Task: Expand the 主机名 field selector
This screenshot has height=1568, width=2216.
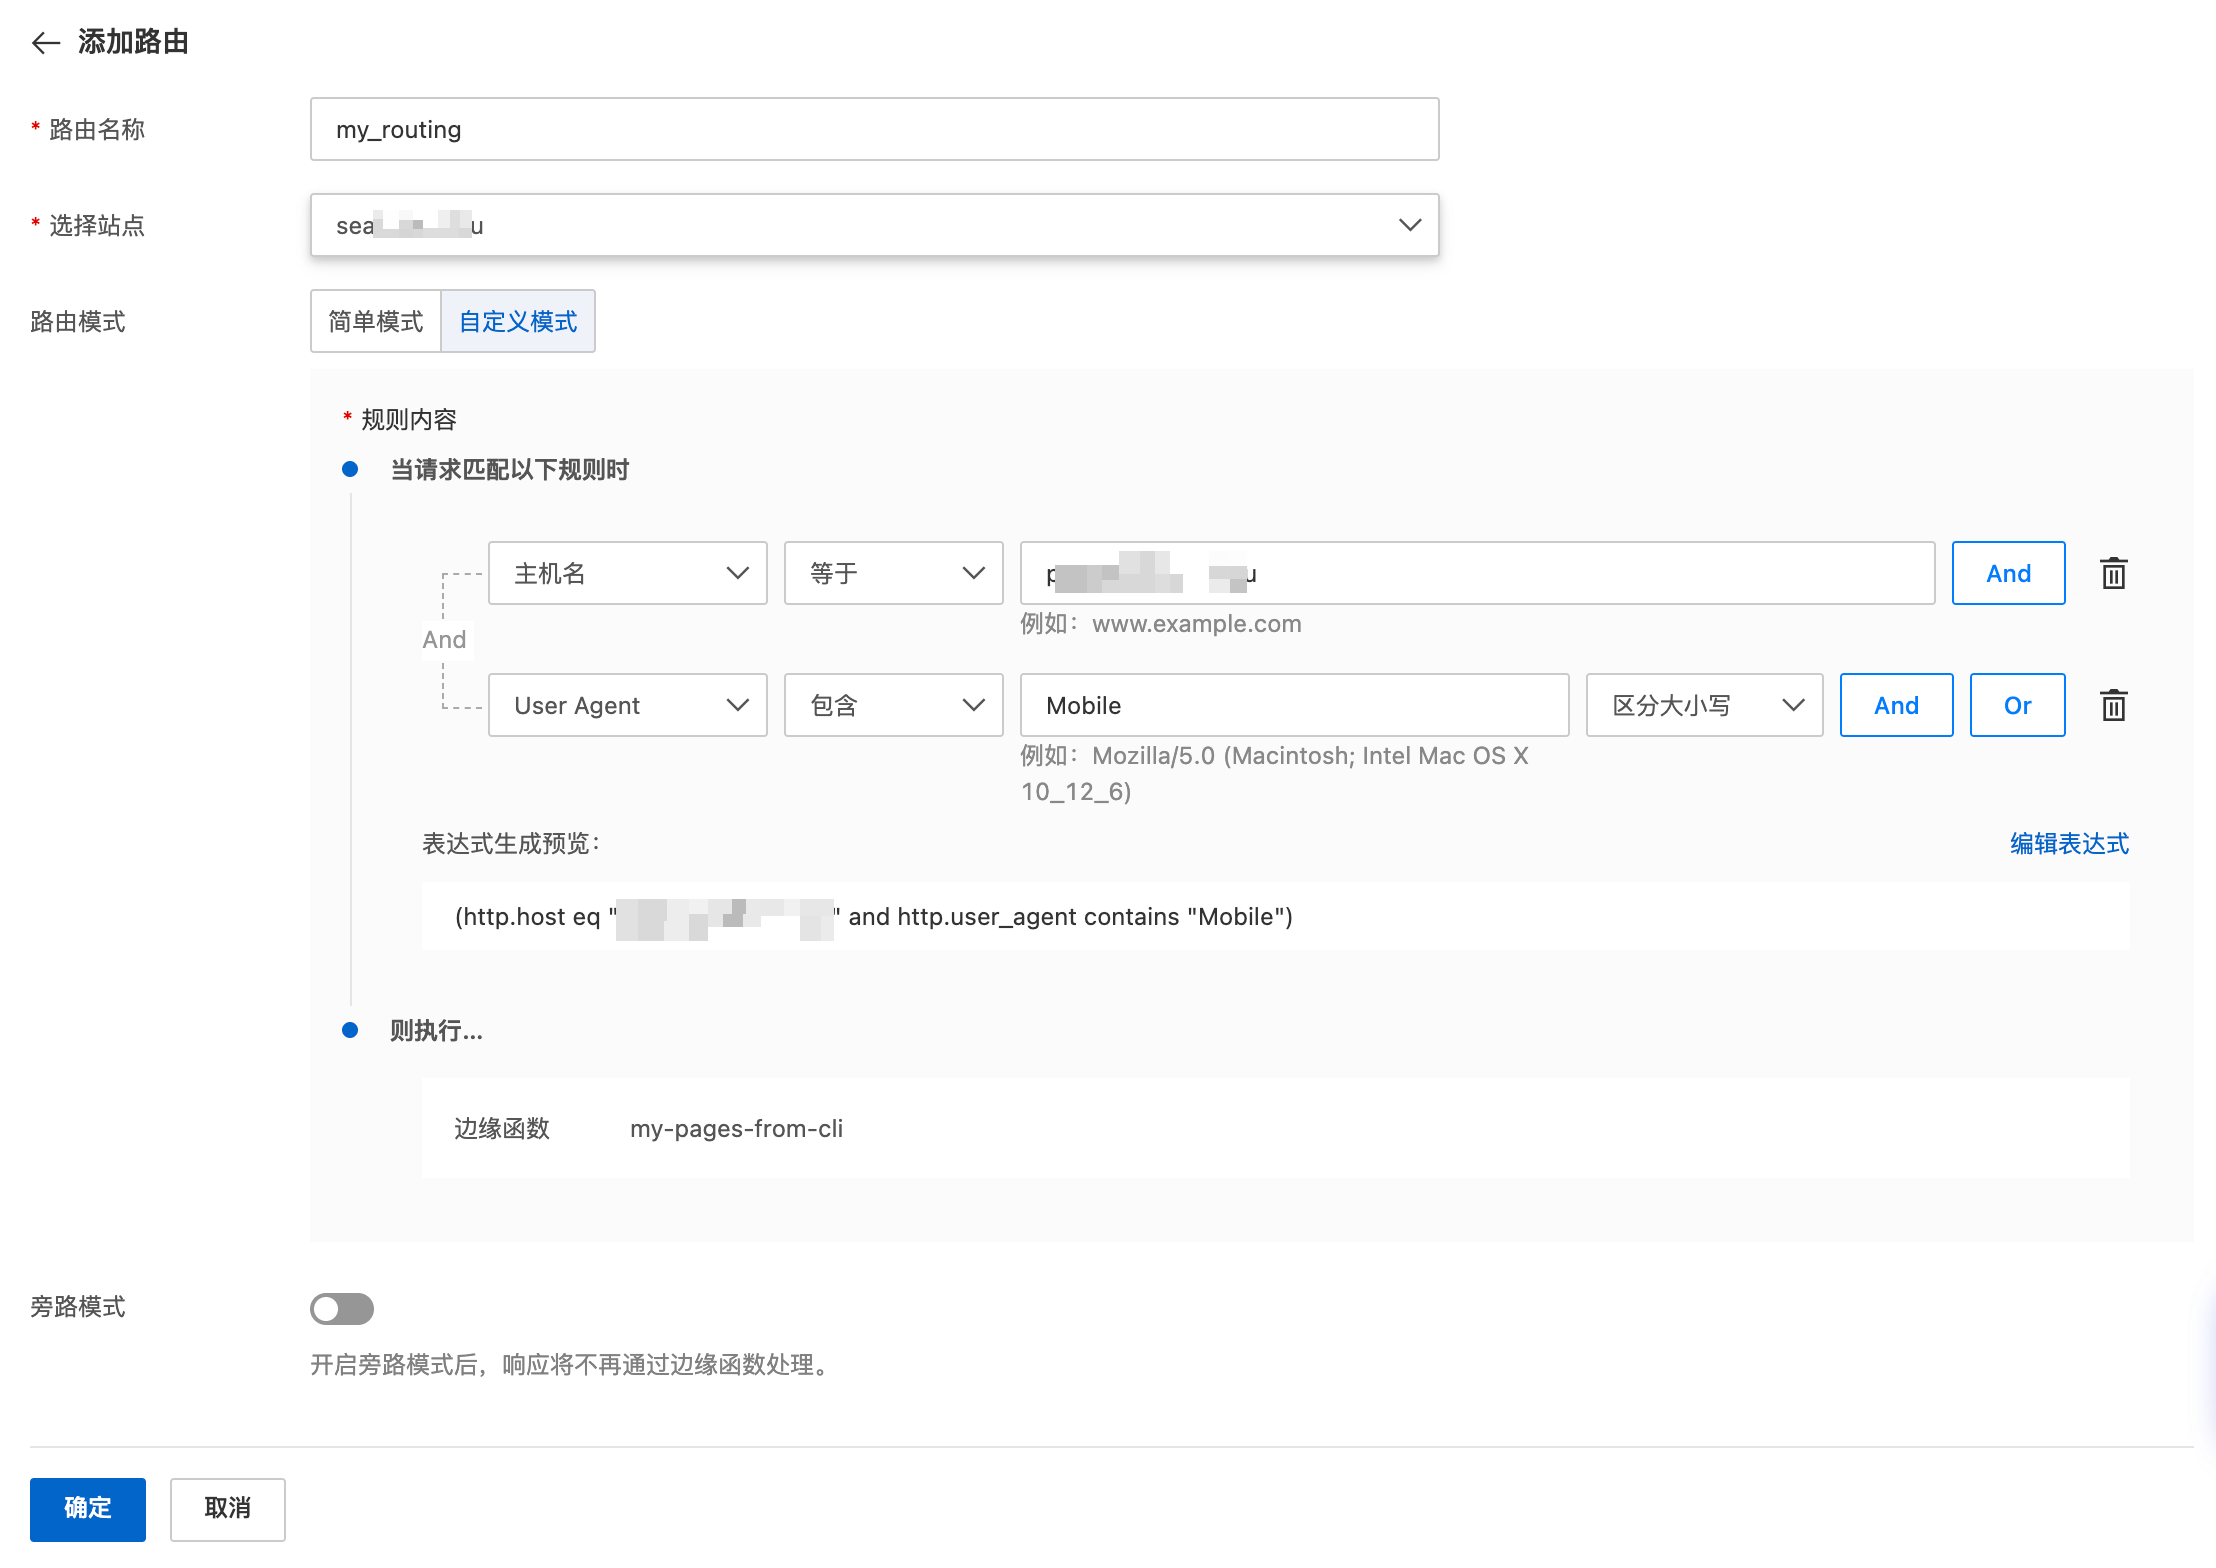Action: point(627,574)
